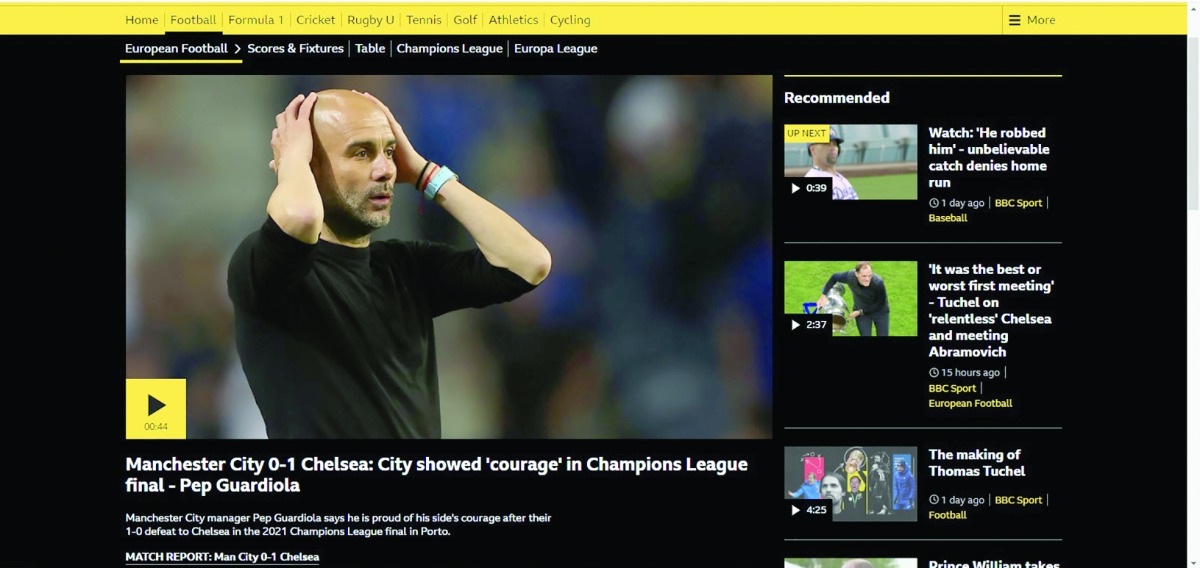This screenshot has width=1200, height=568.
Task: View the Champions League section
Action: [449, 48]
